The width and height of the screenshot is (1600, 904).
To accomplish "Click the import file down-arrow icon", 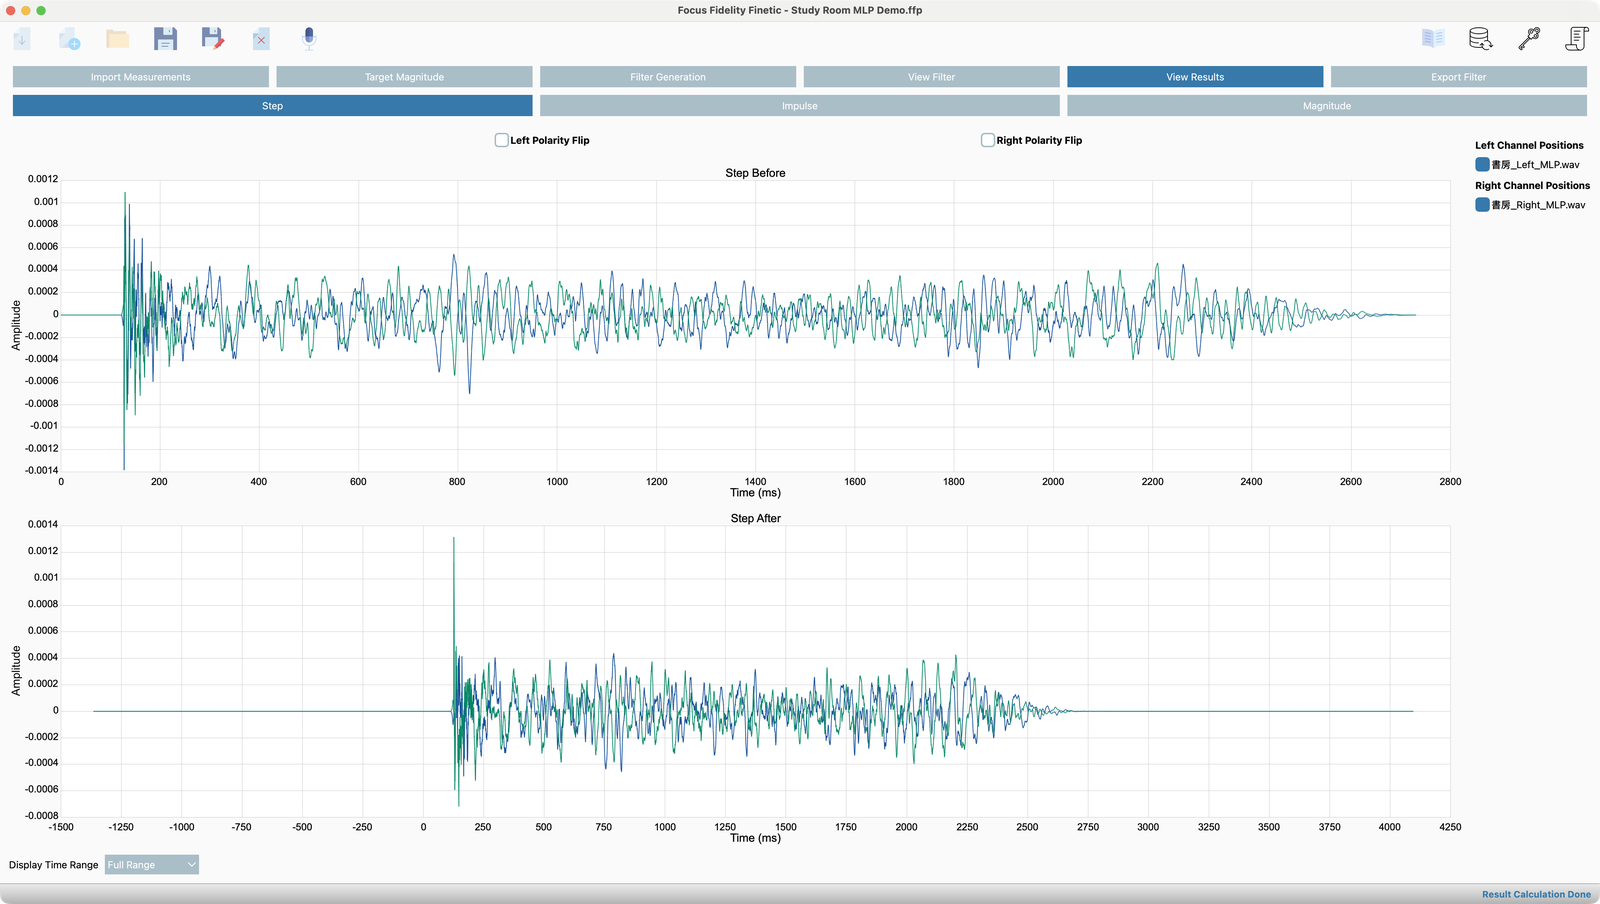I will pyautogui.click(x=22, y=39).
